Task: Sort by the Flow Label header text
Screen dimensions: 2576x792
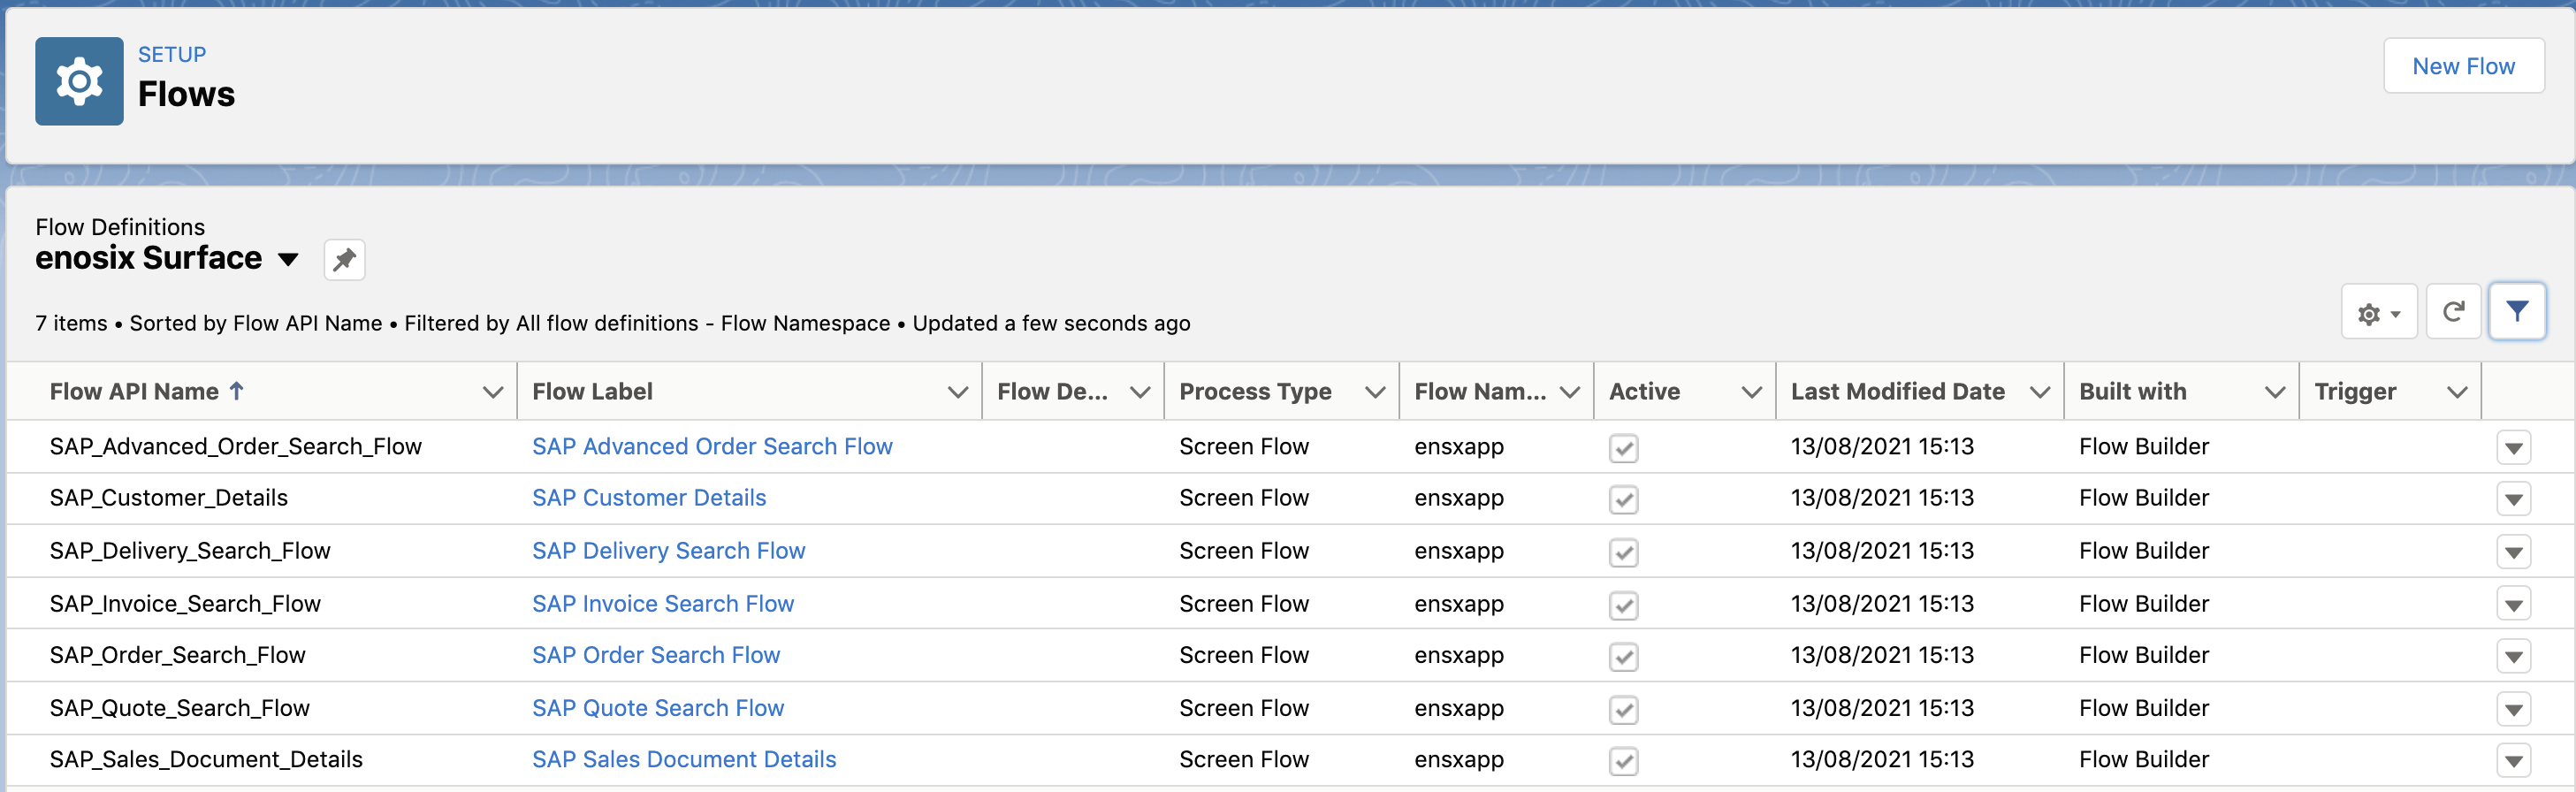Action: 592,392
